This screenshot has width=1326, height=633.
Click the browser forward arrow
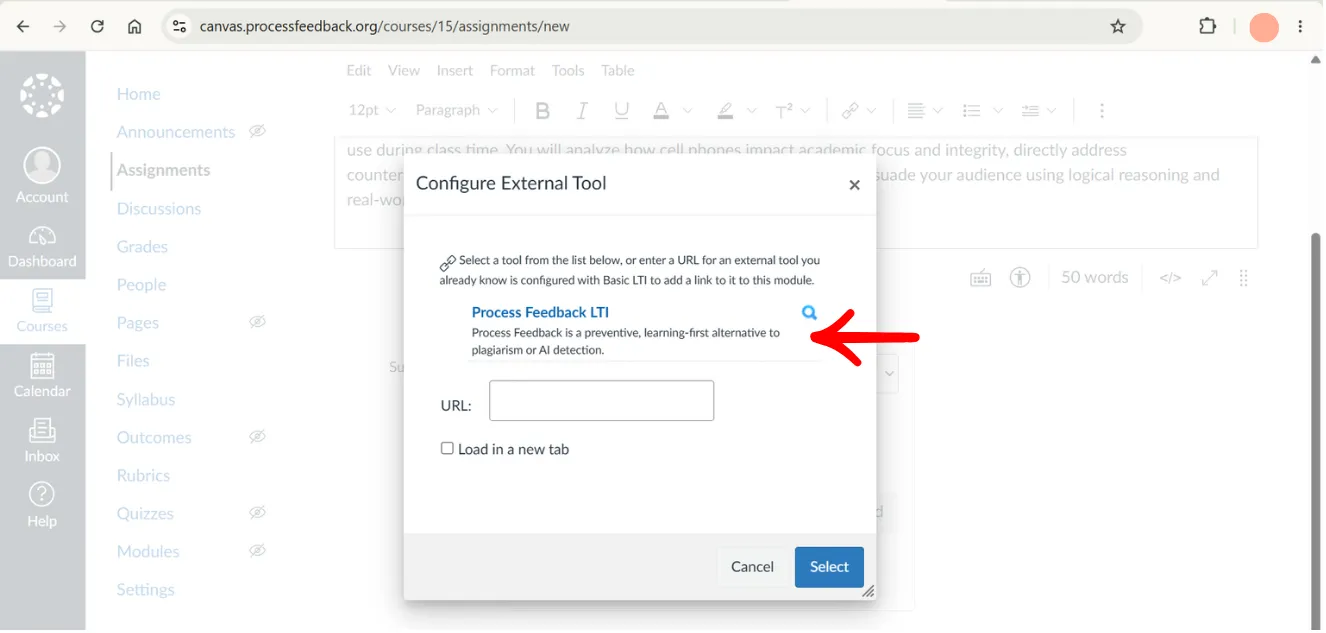coord(60,27)
